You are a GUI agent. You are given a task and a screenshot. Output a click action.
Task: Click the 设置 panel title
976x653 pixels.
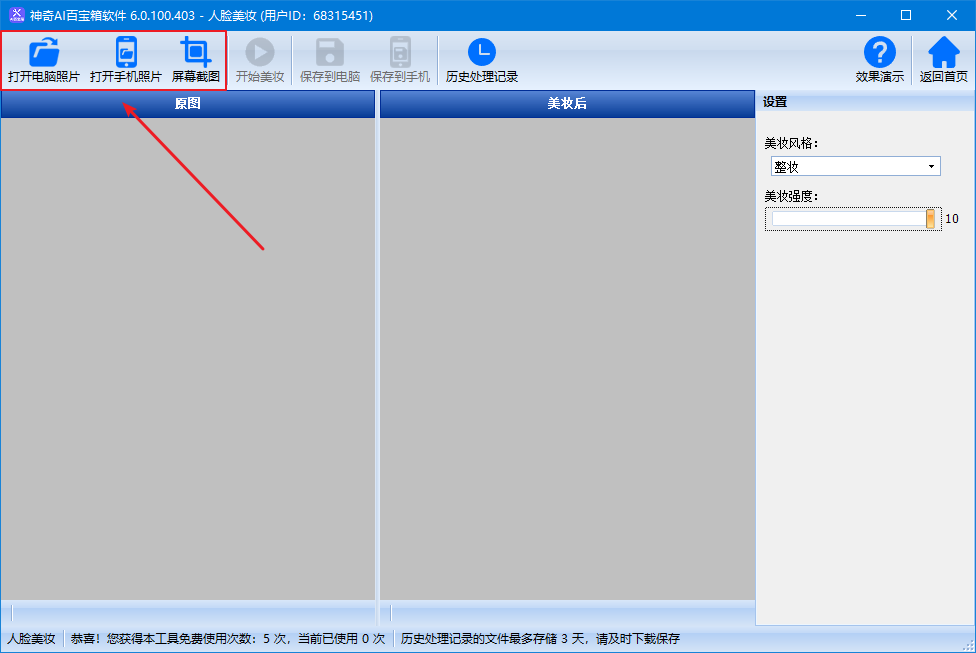[776, 101]
